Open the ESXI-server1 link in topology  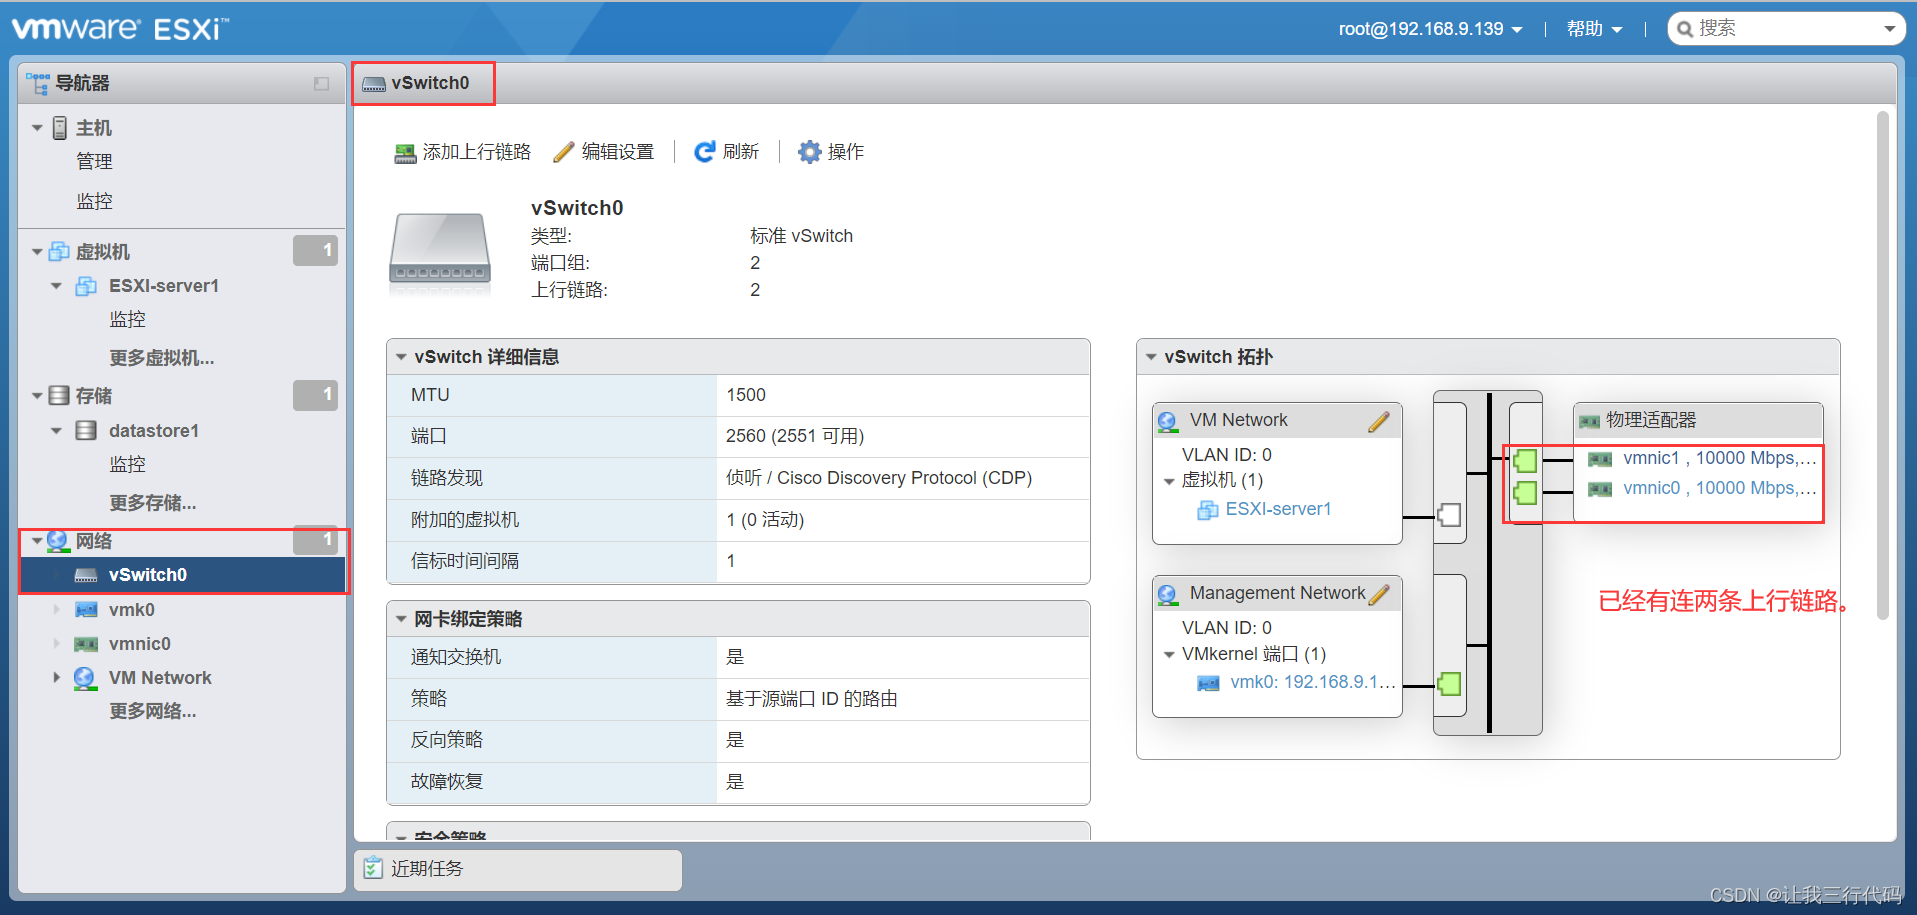point(1278,509)
